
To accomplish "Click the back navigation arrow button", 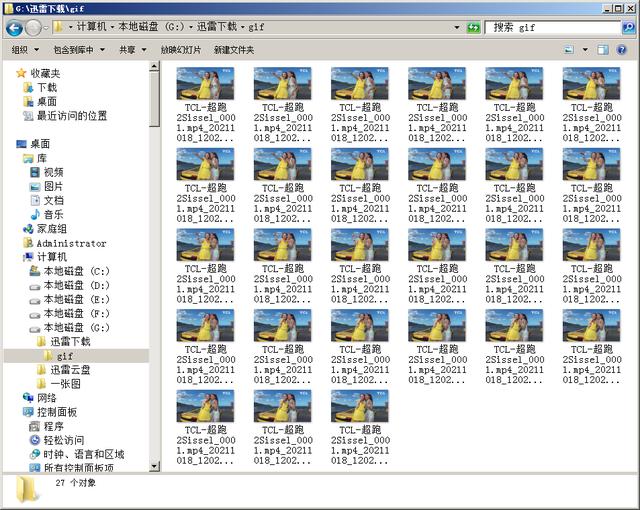I will pyautogui.click(x=14, y=28).
